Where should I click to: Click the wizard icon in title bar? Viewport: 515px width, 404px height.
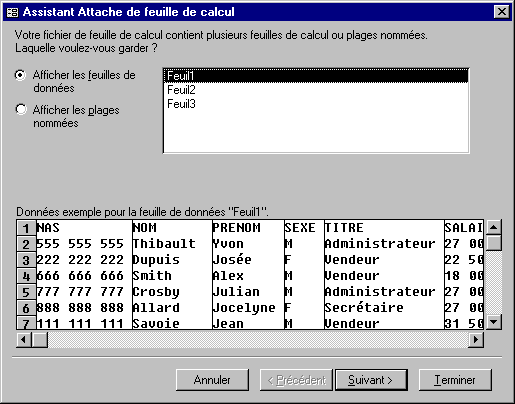point(13,12)
